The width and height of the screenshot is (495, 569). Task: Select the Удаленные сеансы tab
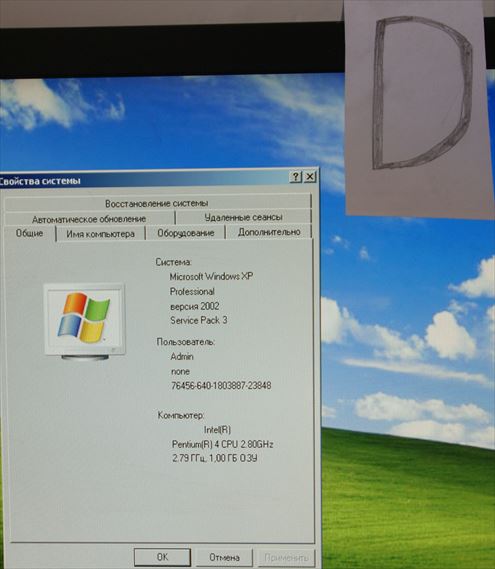243,217
